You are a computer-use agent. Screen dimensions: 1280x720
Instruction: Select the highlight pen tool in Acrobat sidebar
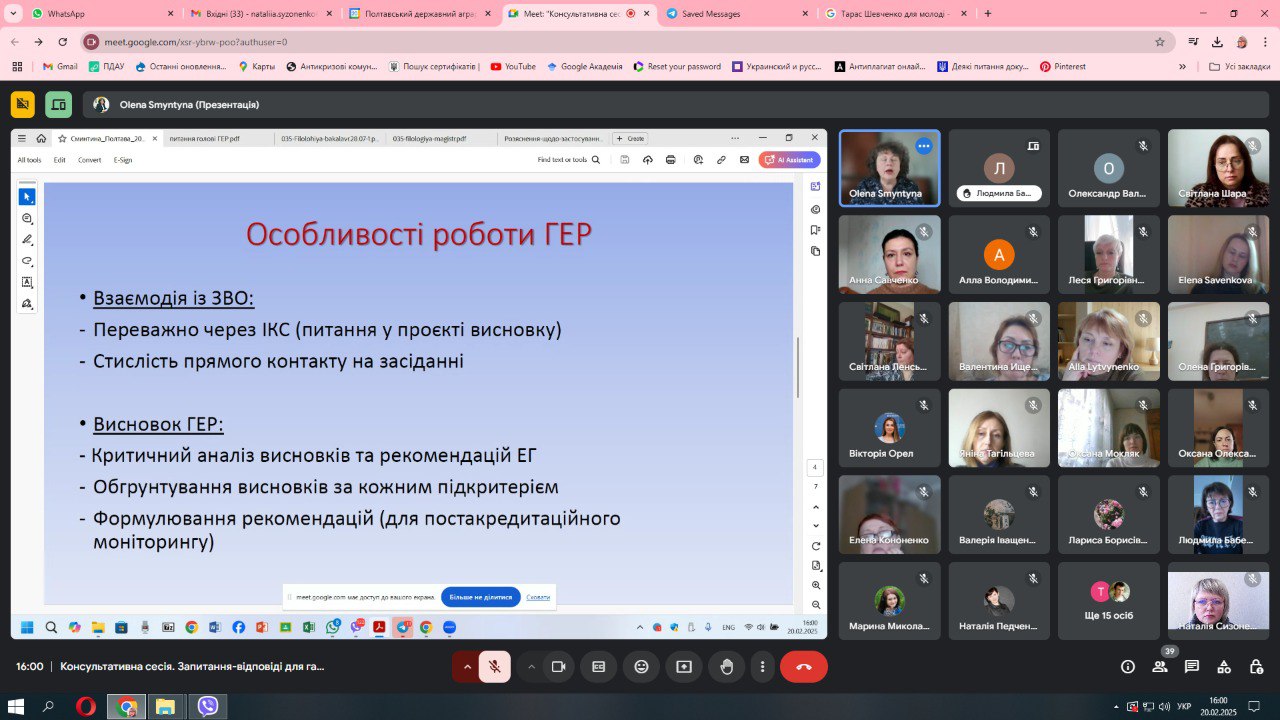pos(27,240)
